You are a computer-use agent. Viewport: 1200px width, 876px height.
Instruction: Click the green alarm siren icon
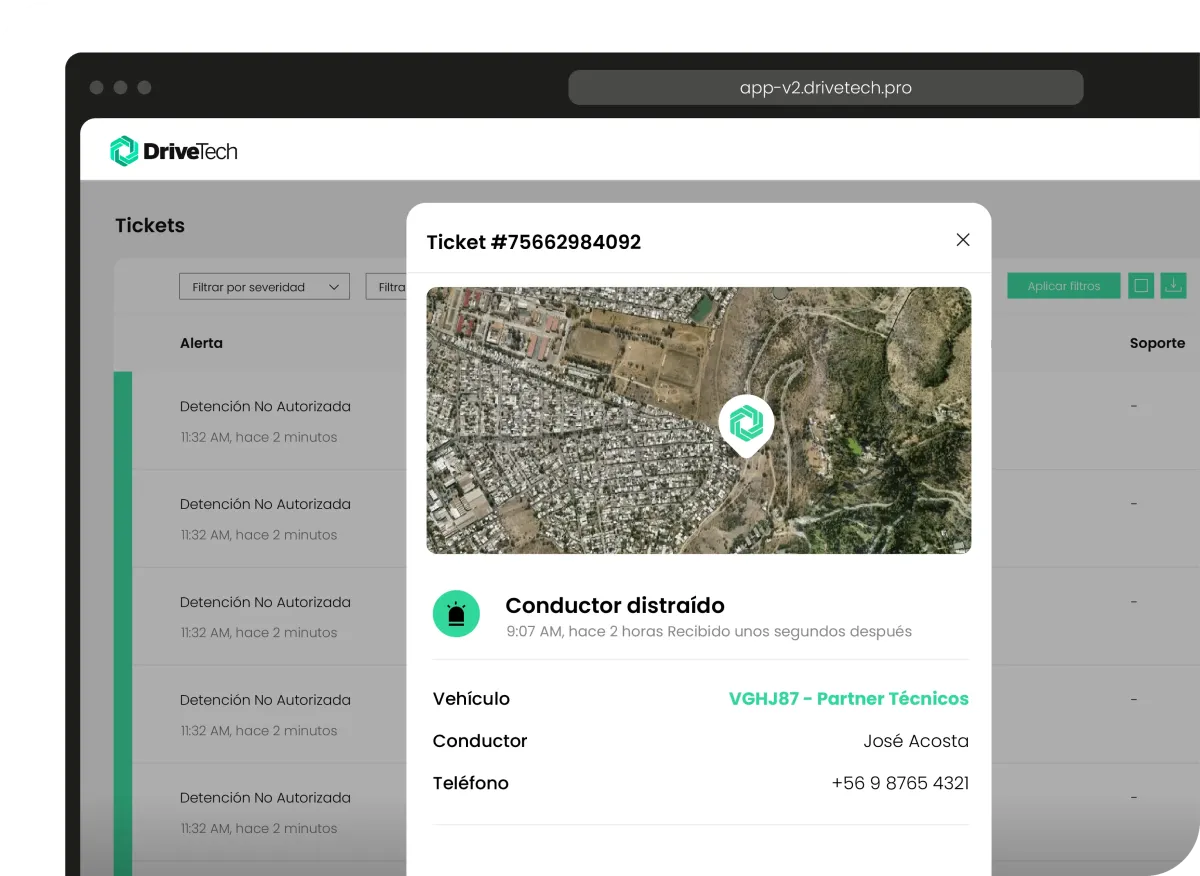pos(456,615)
